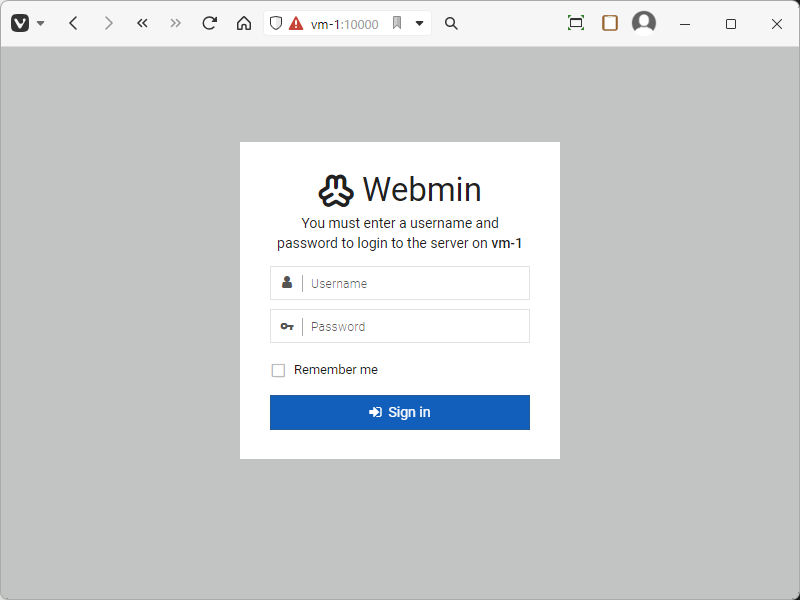Click the user icon in Username field
The height and width of the screenshot is (600, 800).
pyautogui.click(x=287, y=282)
